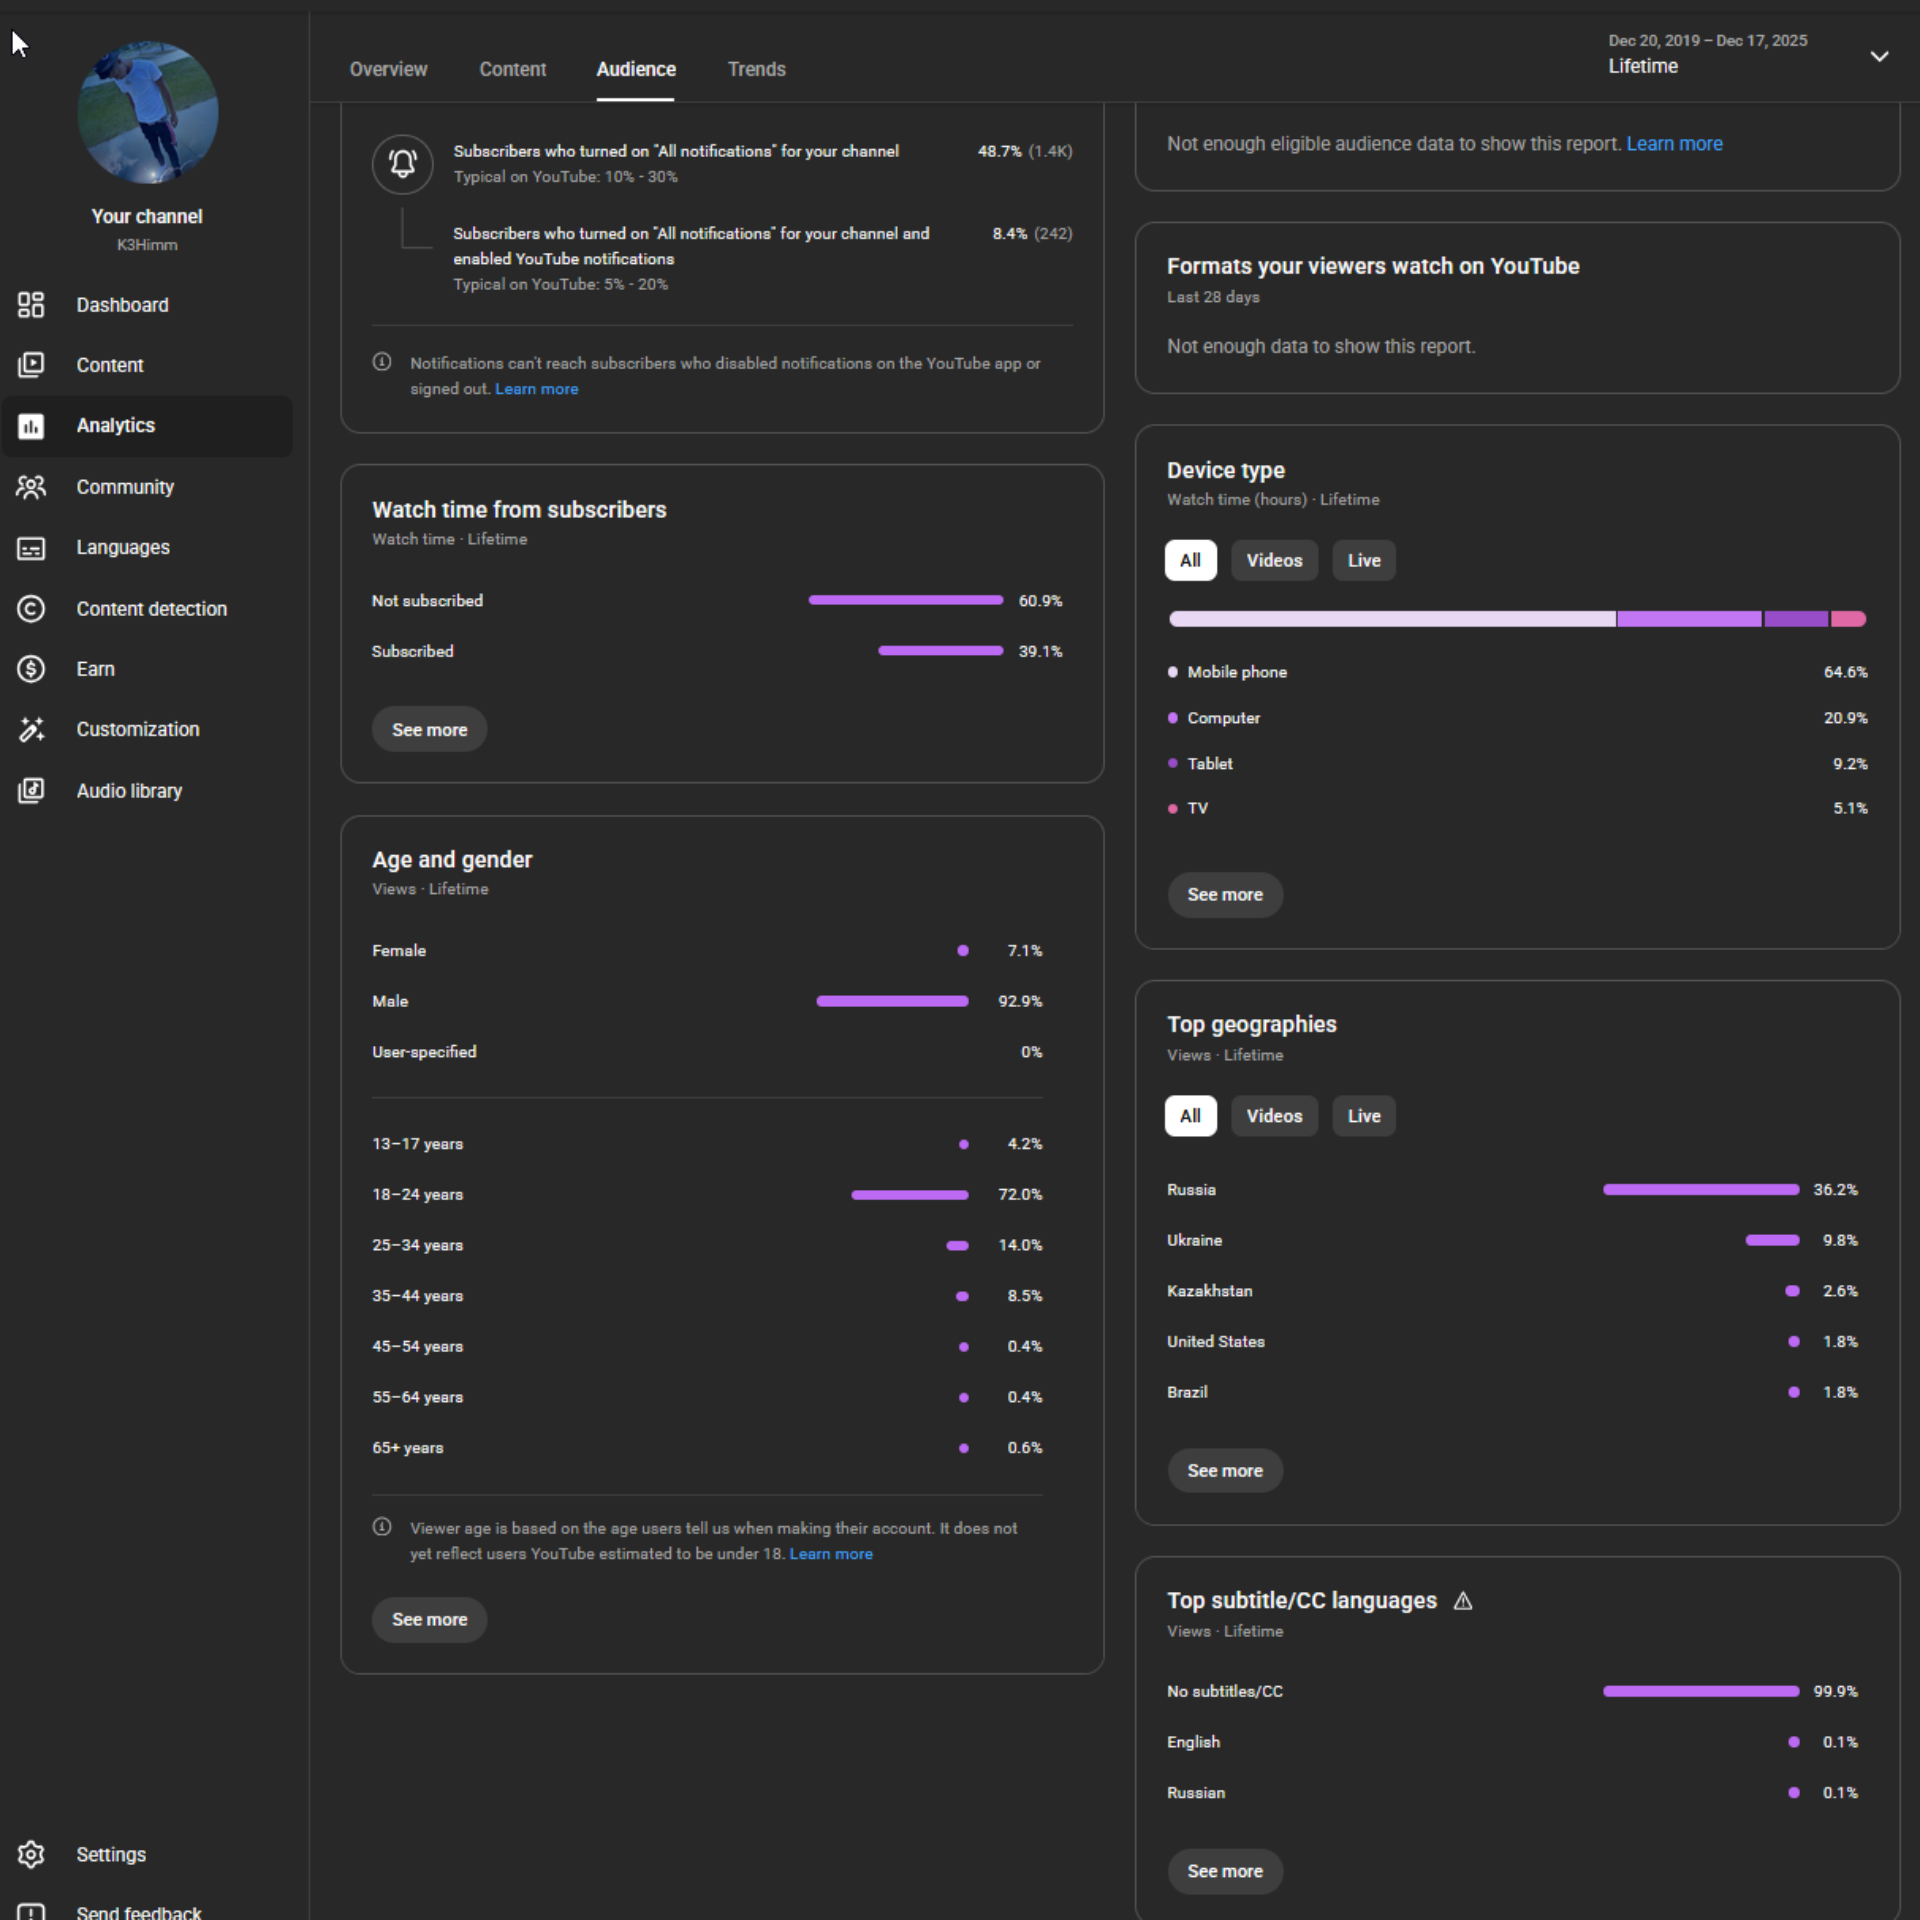The image size is (1920, 1920).
Task: Switch to the Trends tab
Action: click(x=756, y=69)
